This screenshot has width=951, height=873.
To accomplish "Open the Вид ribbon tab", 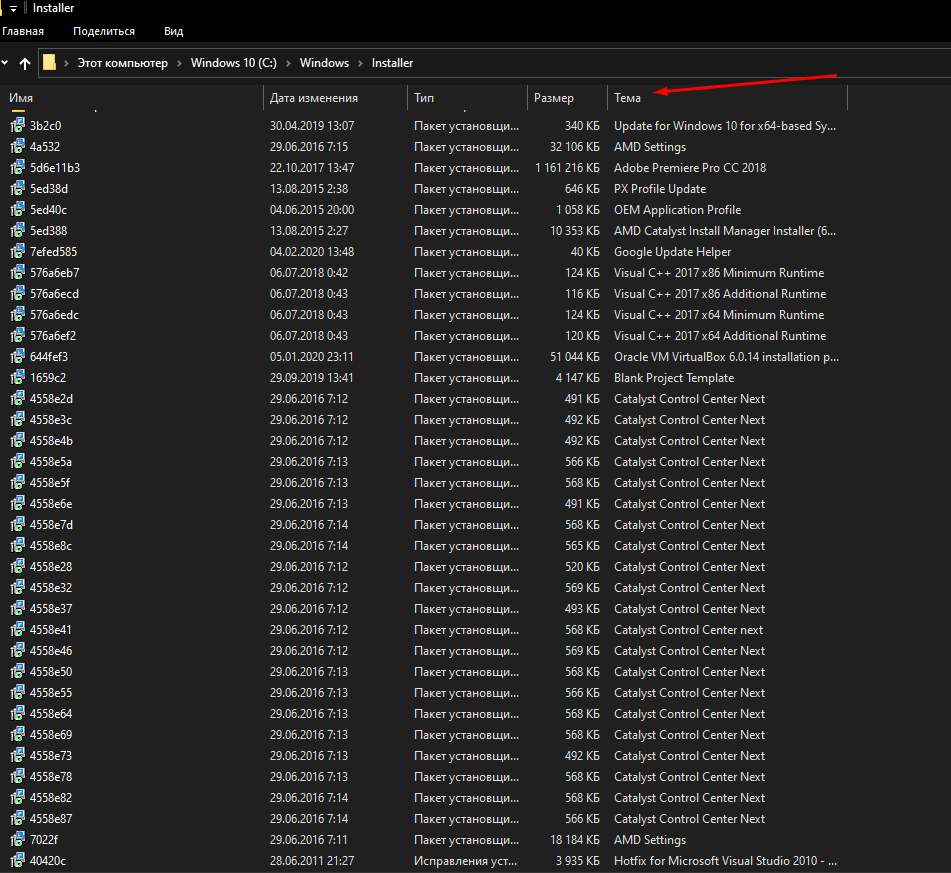I will 173,31.
